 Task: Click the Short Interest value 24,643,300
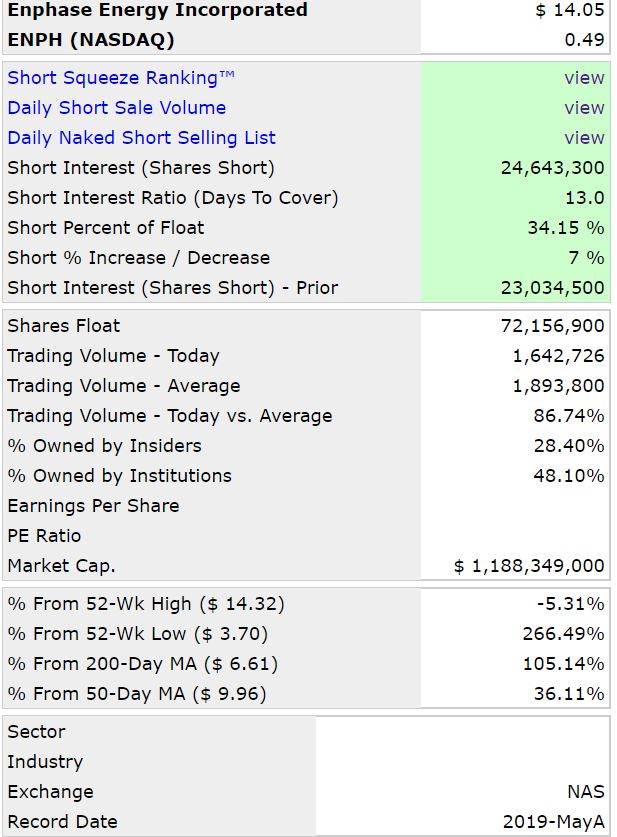[552, 168]
